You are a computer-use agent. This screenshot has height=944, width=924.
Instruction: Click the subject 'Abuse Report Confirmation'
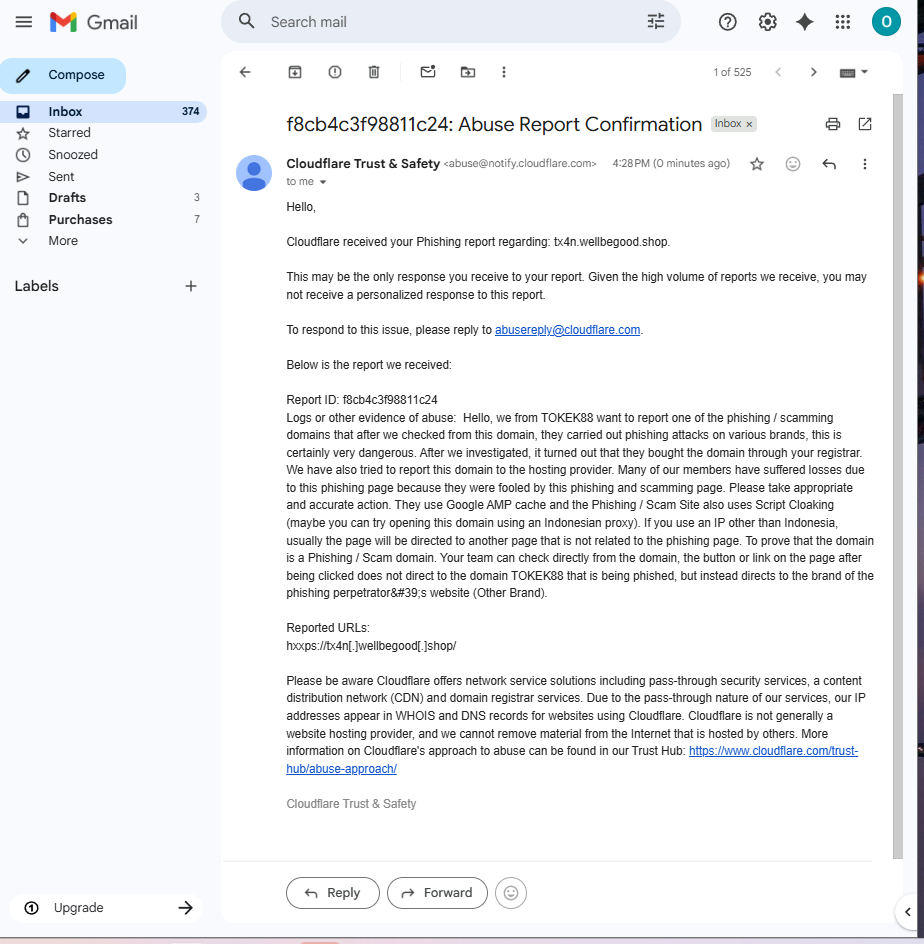pyautogui.click(x=580, y=124)
